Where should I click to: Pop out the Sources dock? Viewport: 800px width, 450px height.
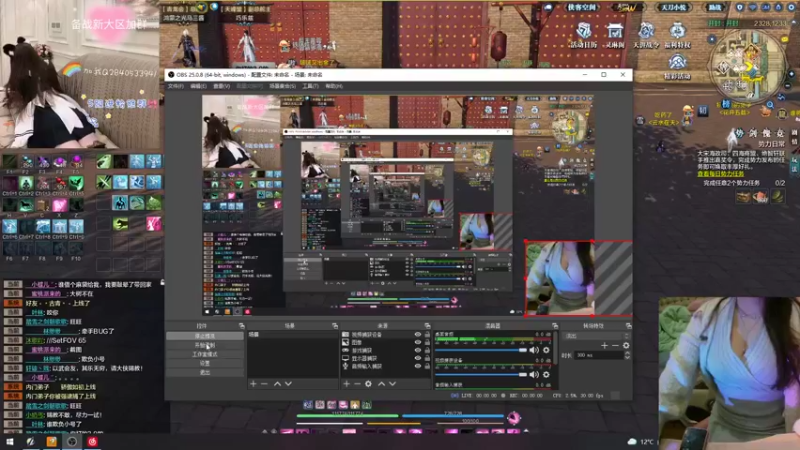click(427, 326)
